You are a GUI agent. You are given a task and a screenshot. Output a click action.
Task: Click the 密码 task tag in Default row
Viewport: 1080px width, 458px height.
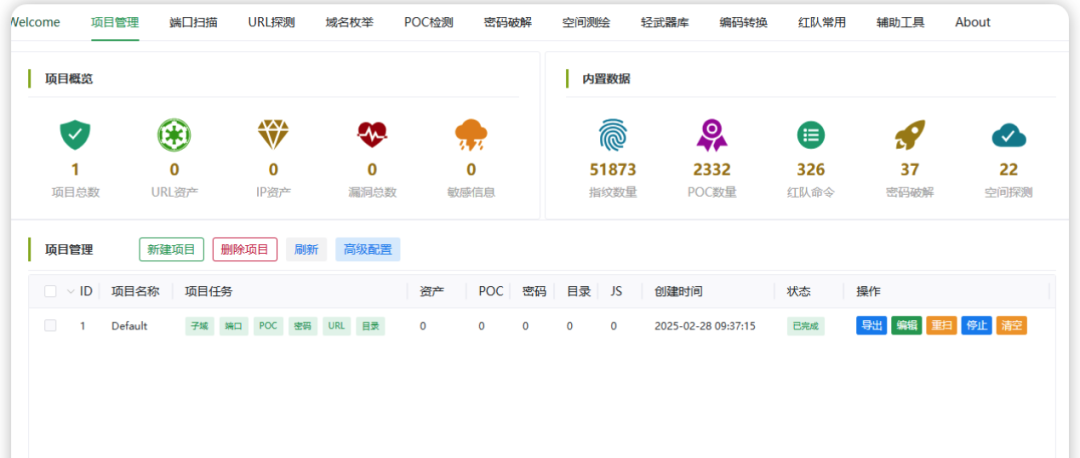point(303,326)
